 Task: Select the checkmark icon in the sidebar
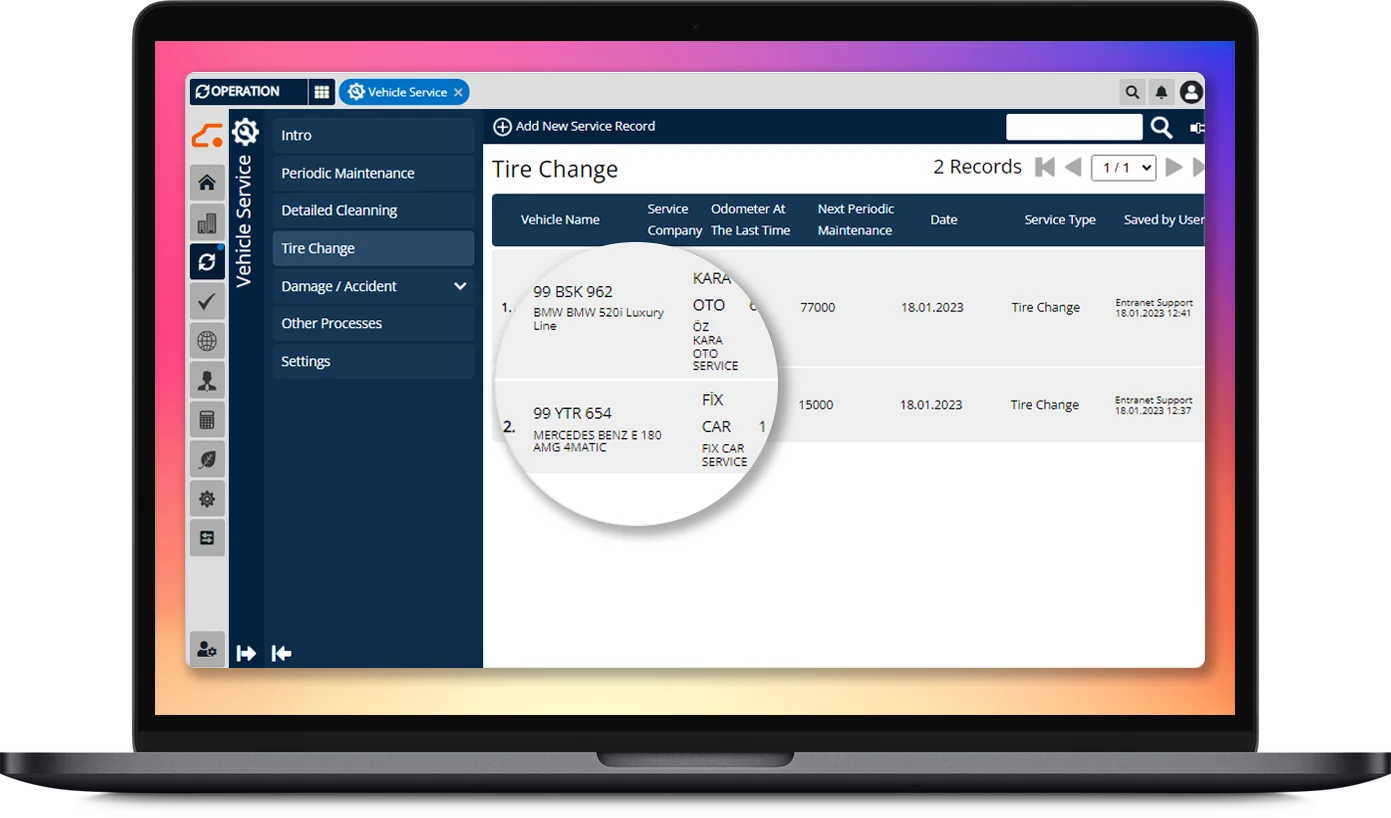pos(207,301)
